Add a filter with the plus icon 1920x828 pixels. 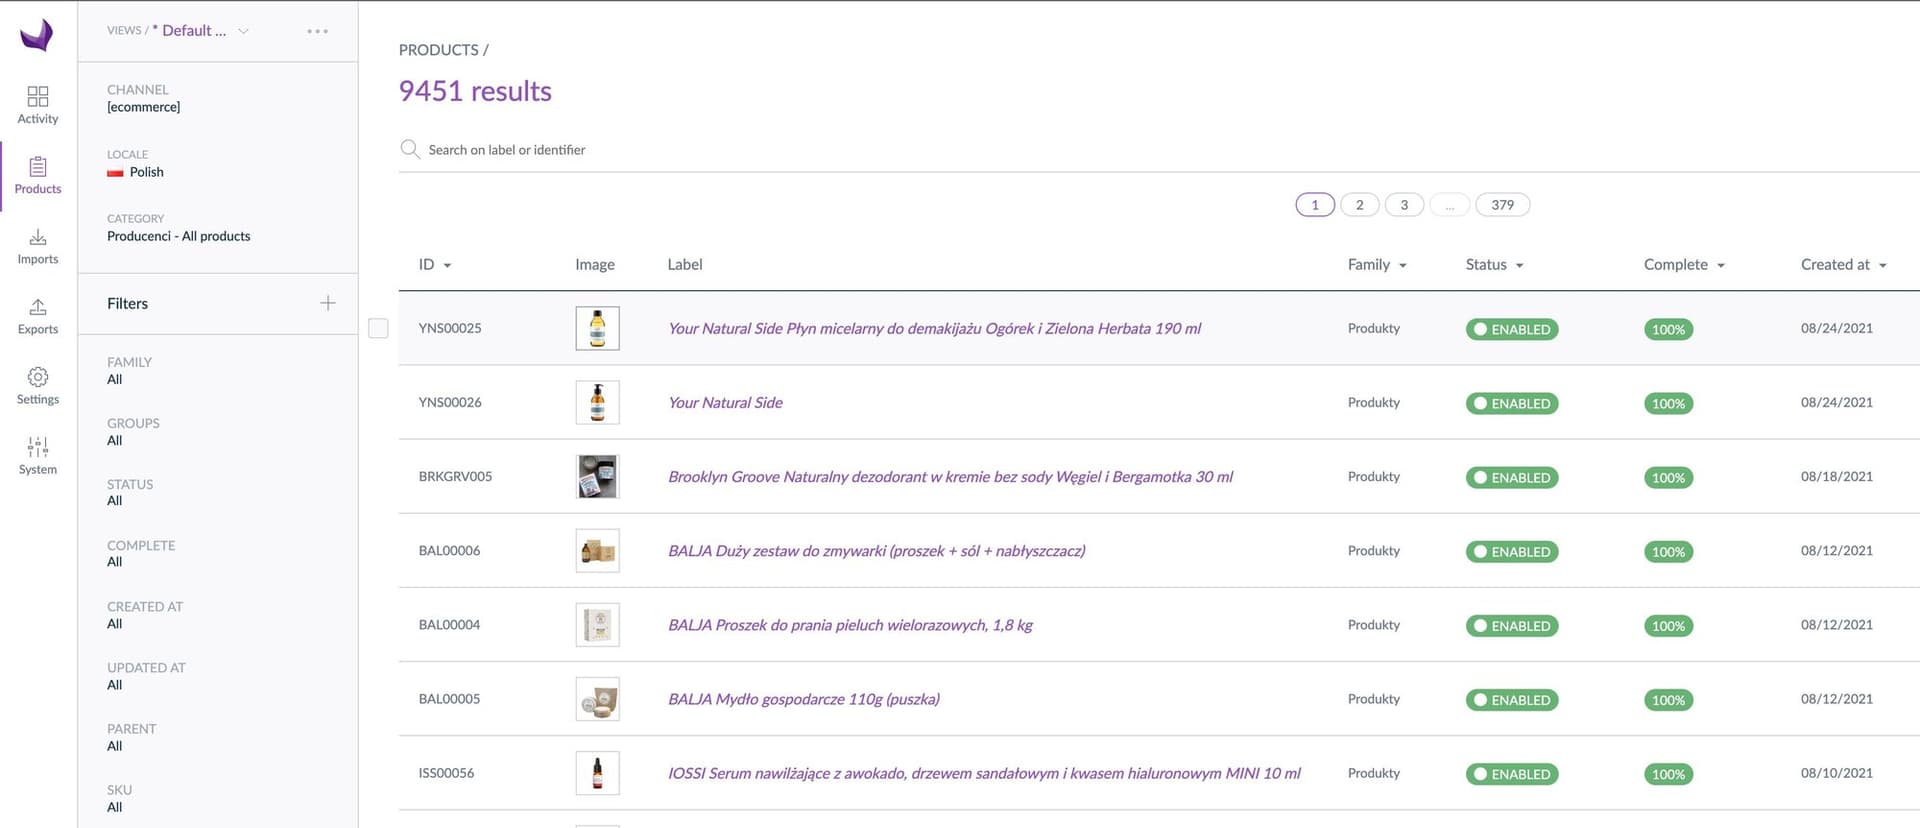click(x=327, y=303)
